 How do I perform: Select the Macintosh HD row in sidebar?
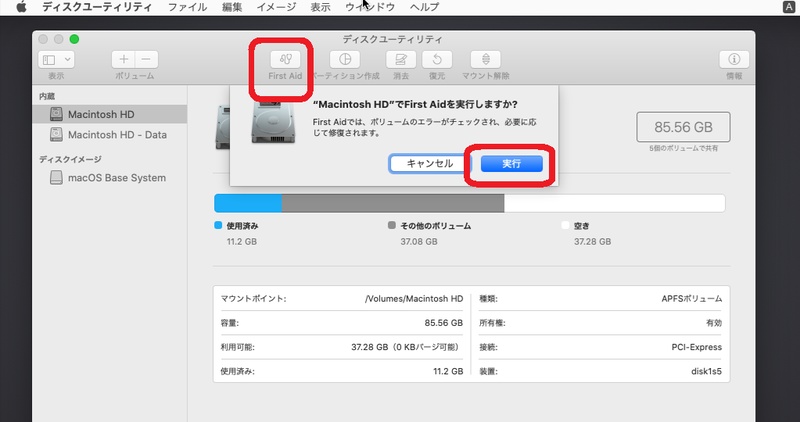point(109,114)
